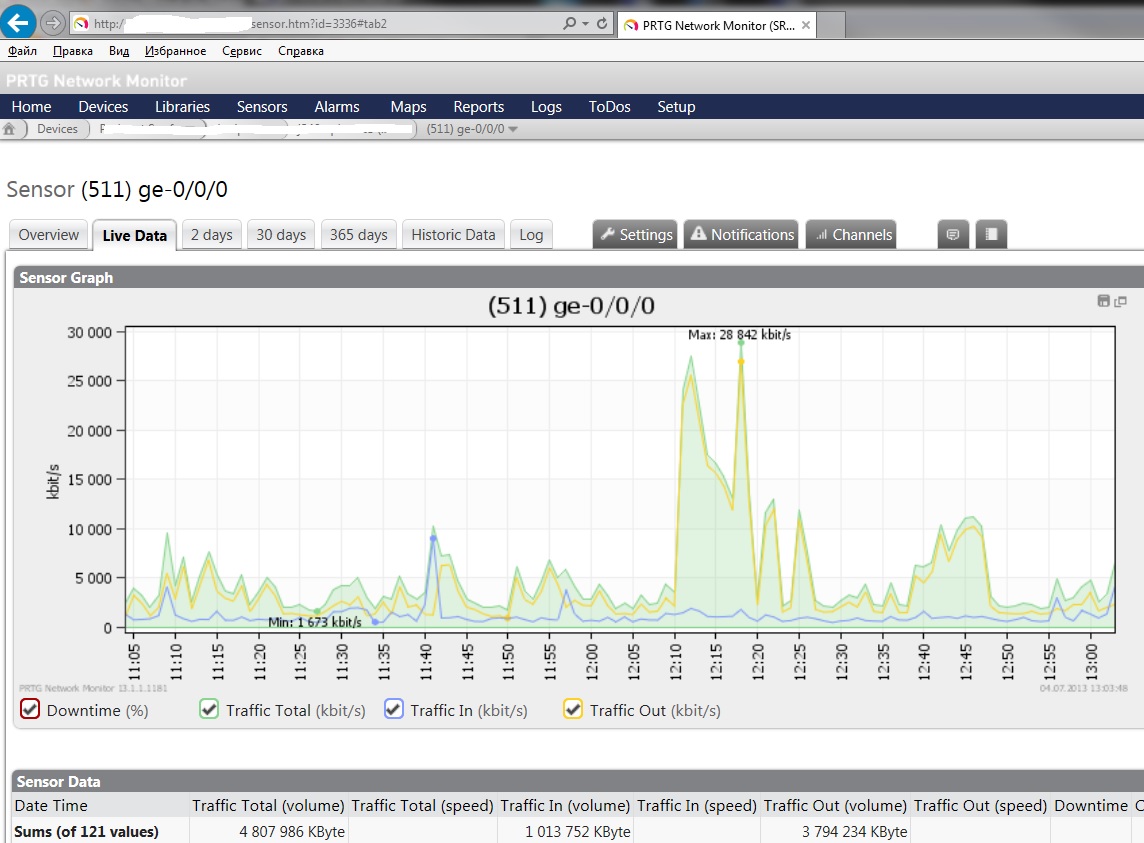Open the Правка browser menu
Viewport: 1144px width, 843px height.
coord(73,51)
